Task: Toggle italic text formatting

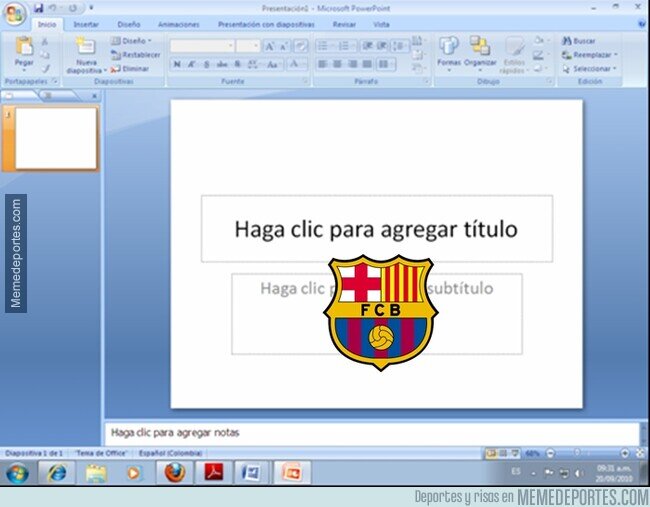Action: [x=192, y=64]
